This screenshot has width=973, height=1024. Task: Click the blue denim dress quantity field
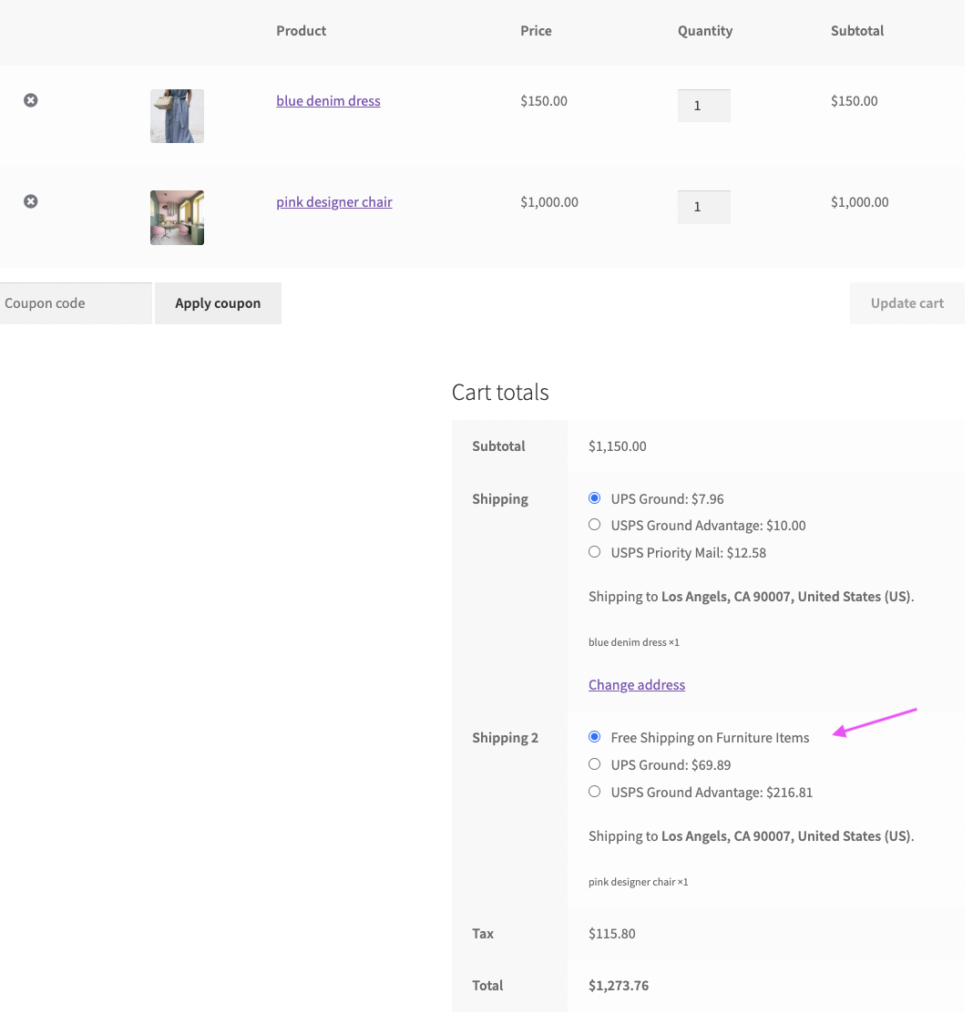point(704,106)
